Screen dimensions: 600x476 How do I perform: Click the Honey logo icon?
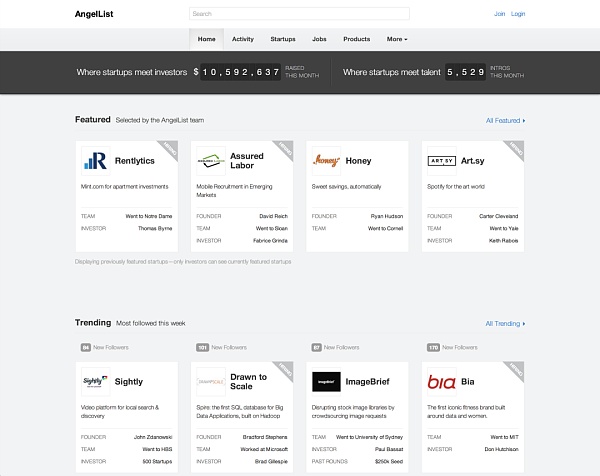(x=326, y=161)
